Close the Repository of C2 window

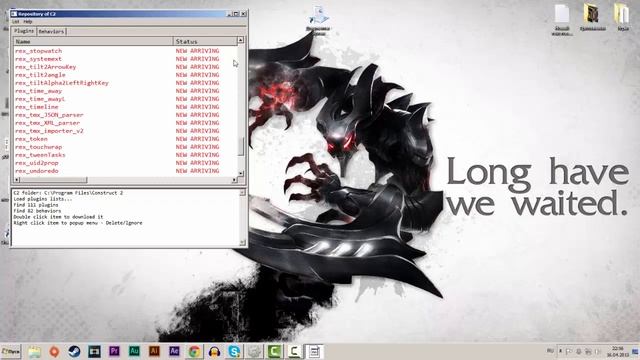[x=243, y=14]
